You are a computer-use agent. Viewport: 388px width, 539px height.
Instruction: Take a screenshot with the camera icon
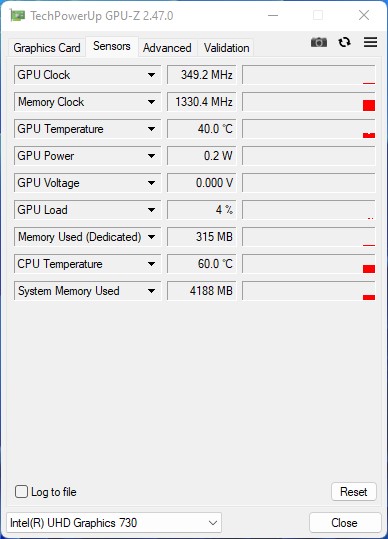pyautogui.click(x=319, y=43)
